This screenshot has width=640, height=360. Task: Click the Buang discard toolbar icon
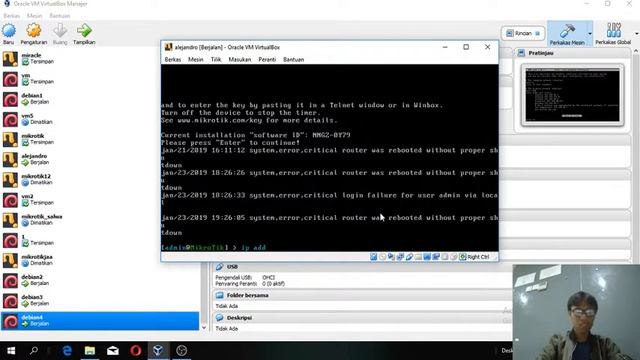pyautogui.click(x=60, y=31)
